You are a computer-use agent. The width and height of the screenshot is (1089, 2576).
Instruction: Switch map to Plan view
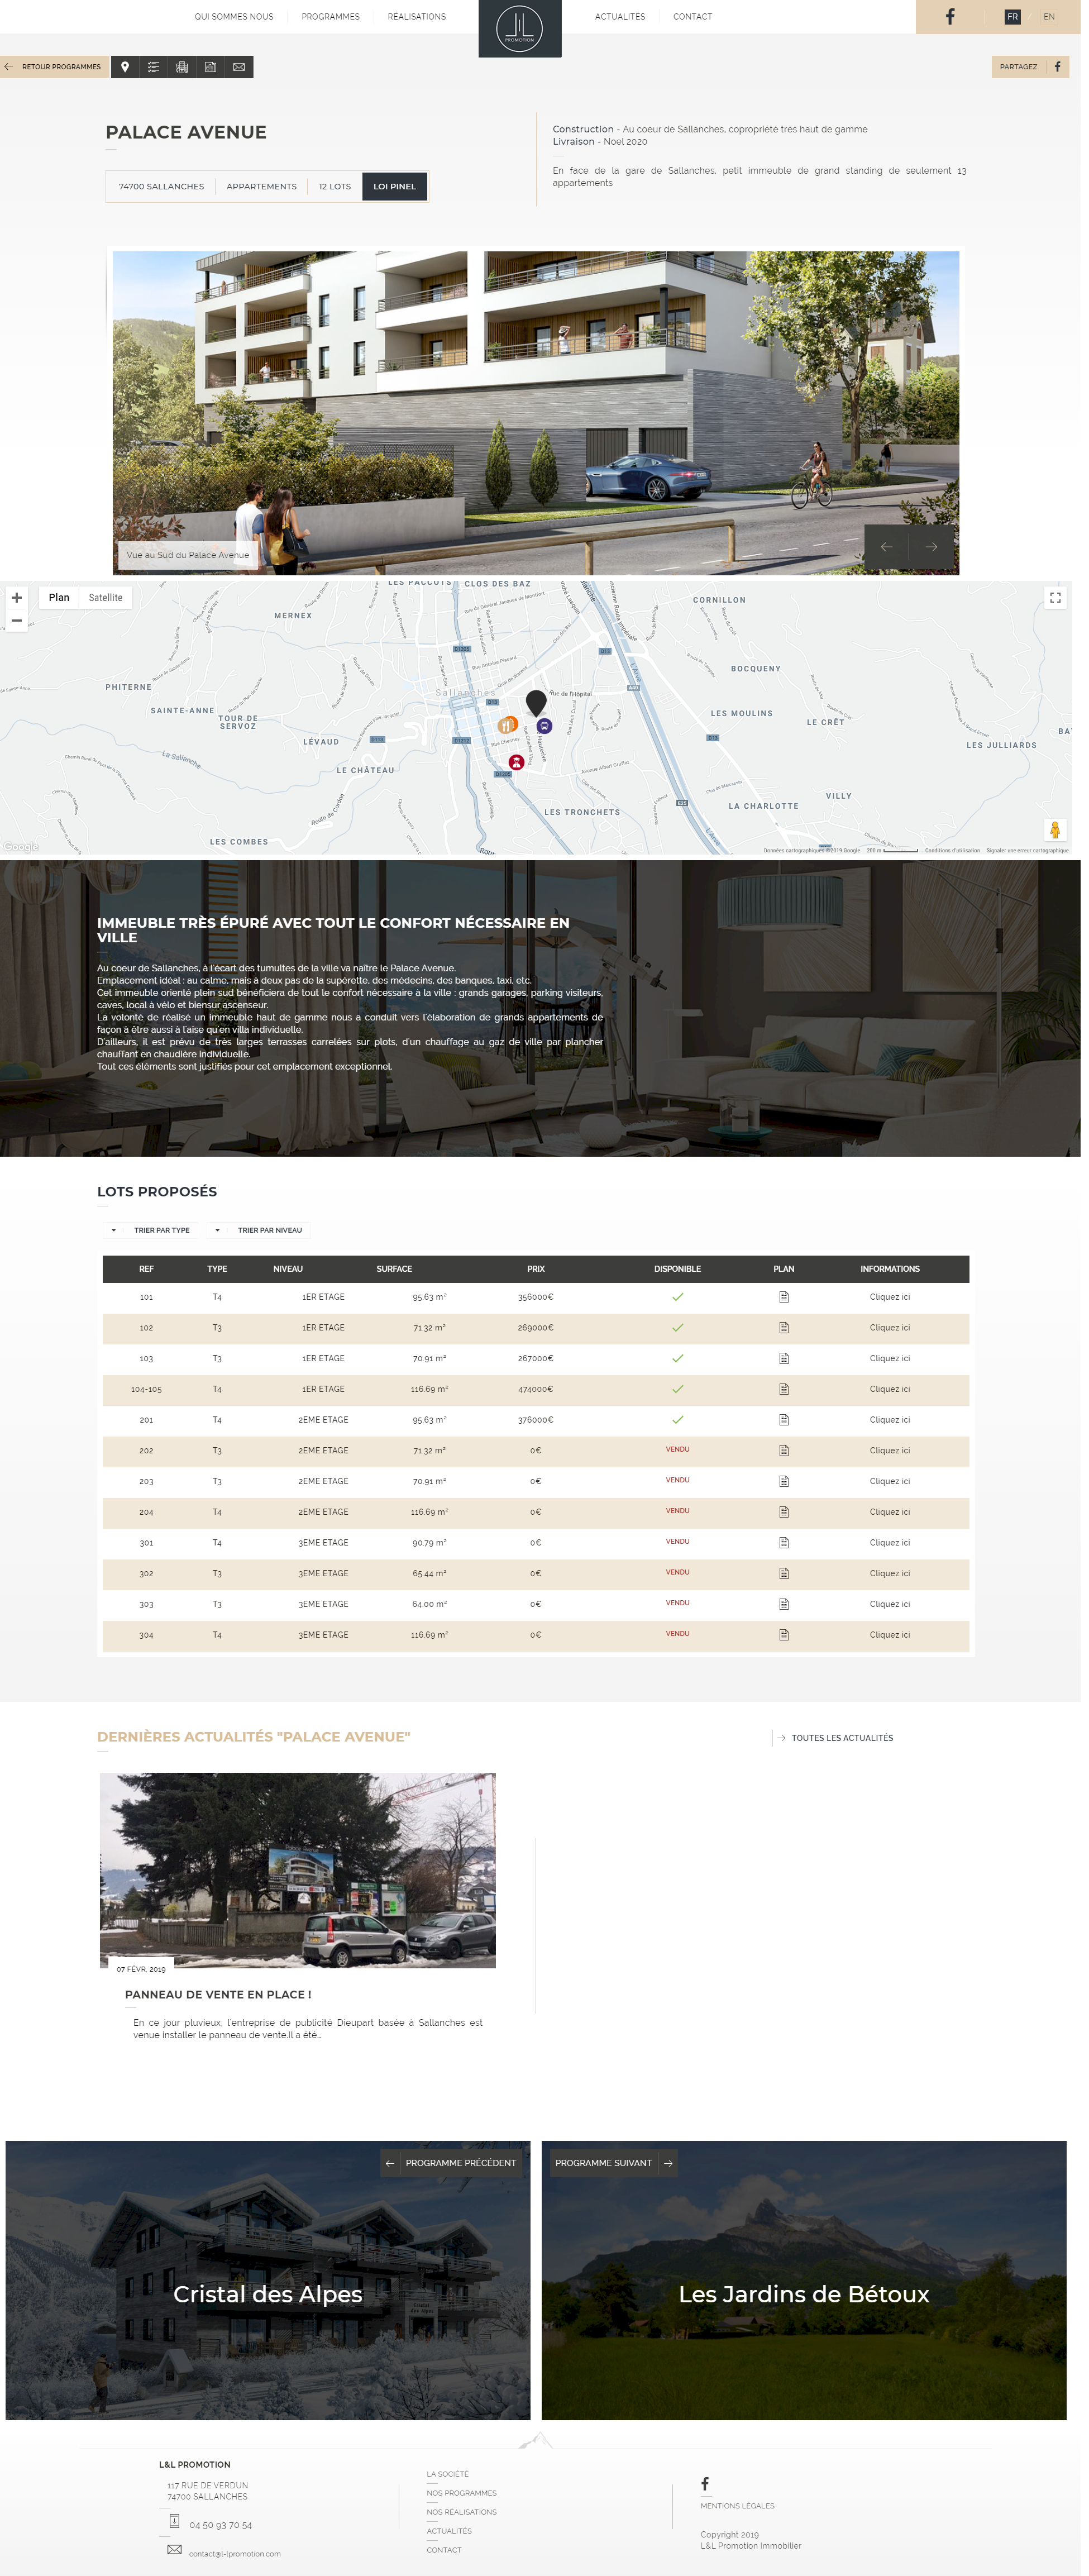[59, 598]
